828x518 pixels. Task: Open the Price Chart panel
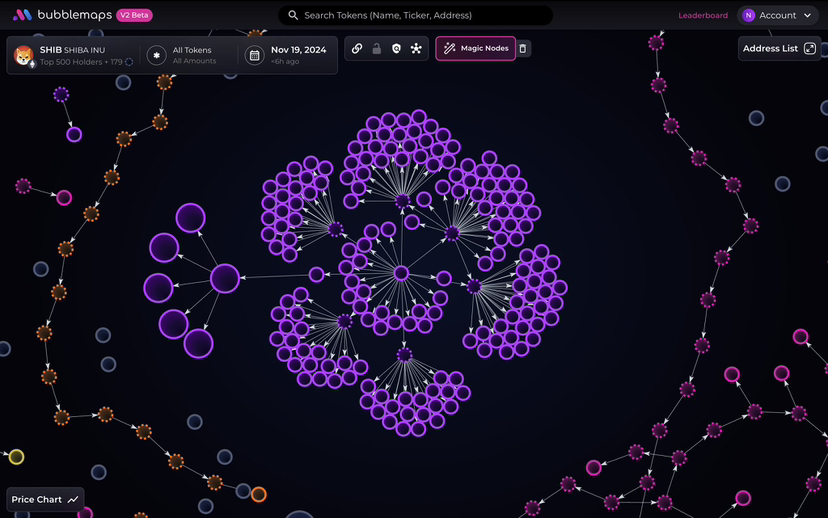point(45,499)
